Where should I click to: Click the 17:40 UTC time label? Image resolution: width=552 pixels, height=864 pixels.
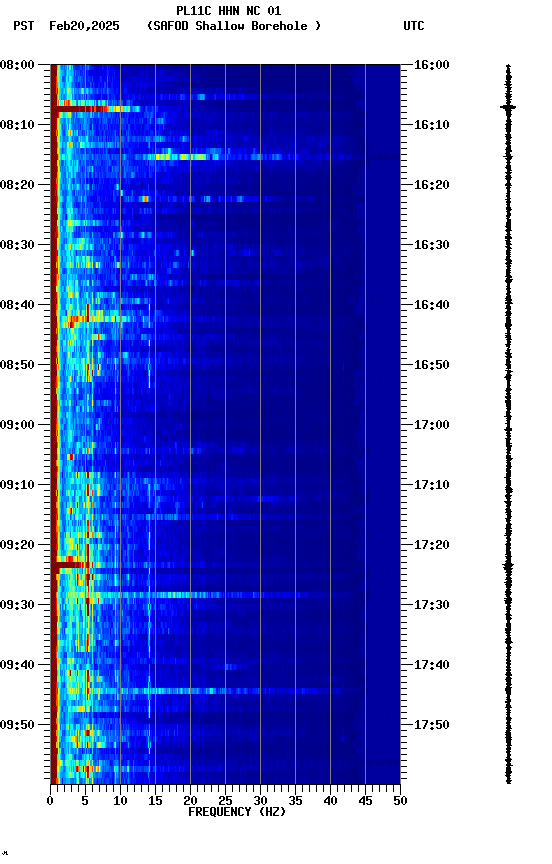click(432, 666)
